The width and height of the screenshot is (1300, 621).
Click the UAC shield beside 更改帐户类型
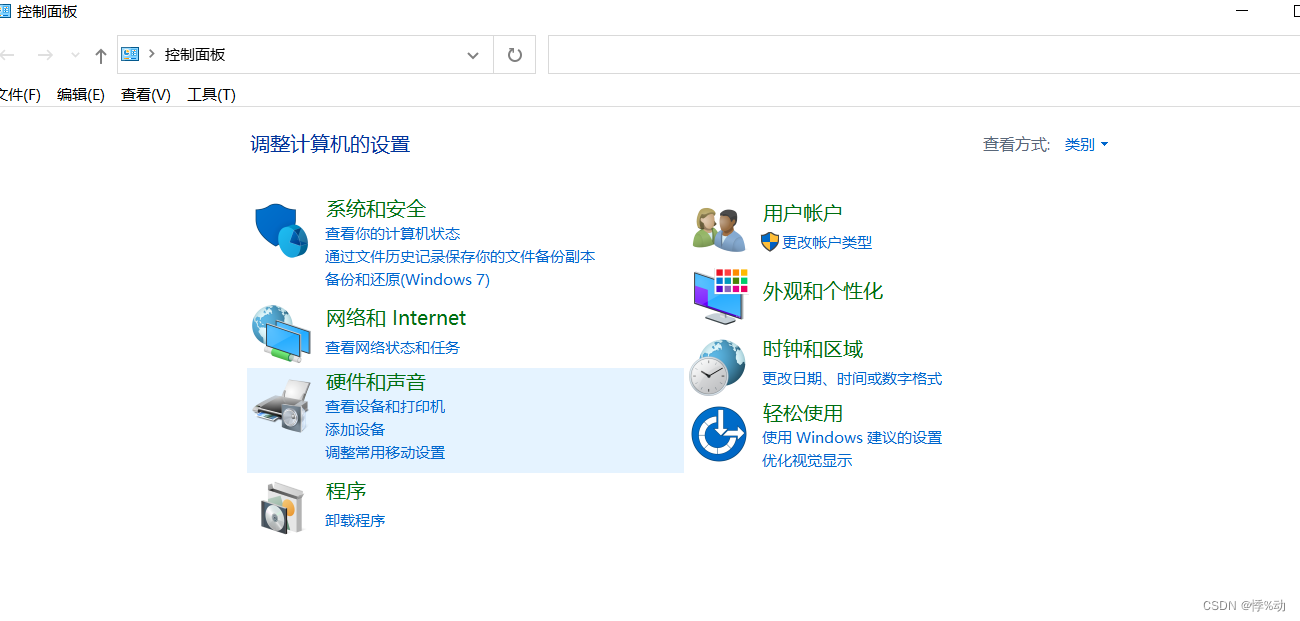[770, 241]
